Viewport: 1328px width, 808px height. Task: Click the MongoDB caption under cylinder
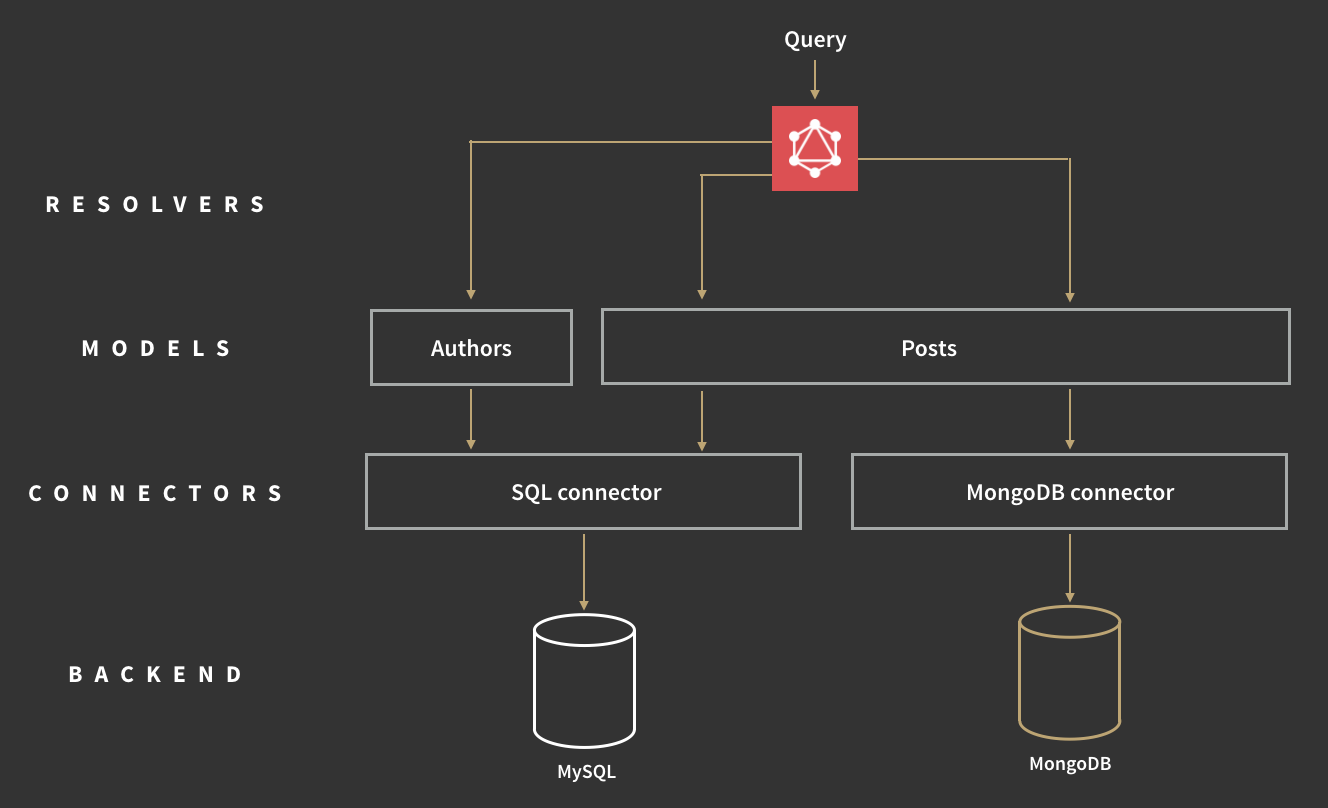(x=1070, y=764)
